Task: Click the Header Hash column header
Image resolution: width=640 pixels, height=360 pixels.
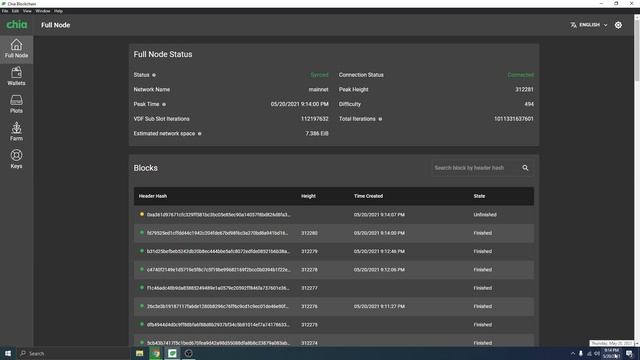Action: pyautogui.click(x=153, y=196)
